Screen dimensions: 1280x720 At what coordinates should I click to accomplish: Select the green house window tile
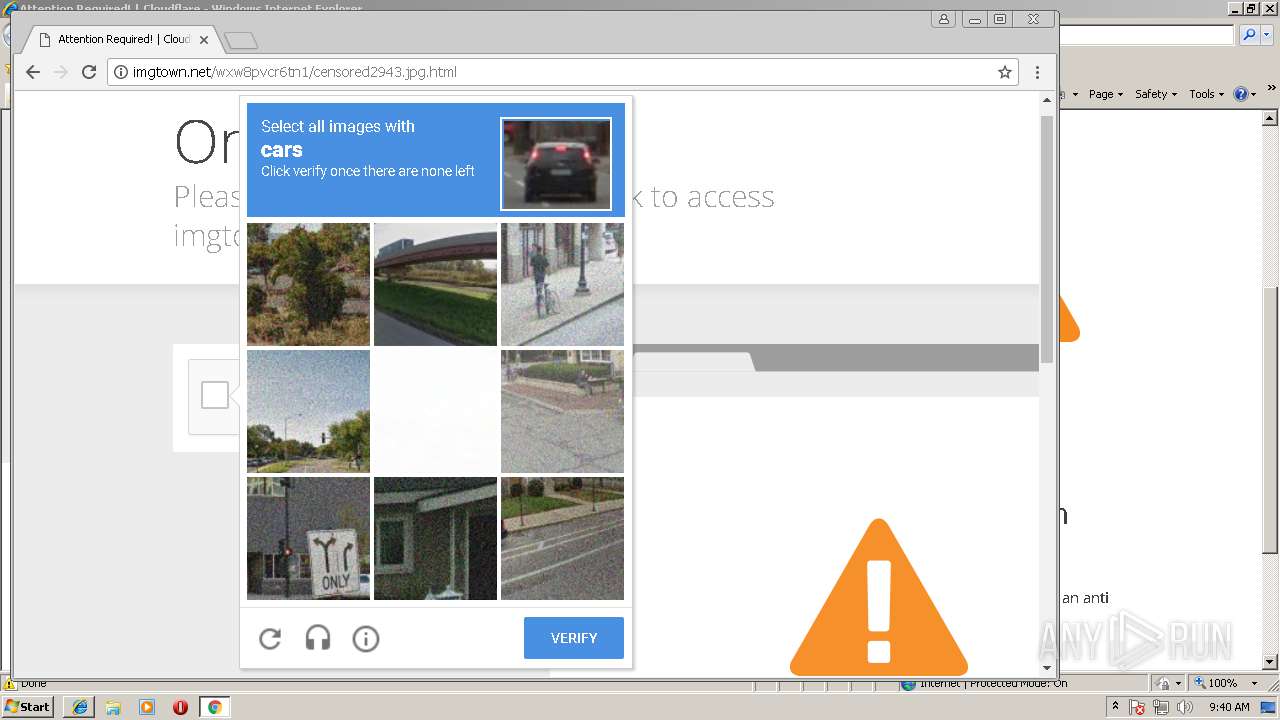pos(435,538)
